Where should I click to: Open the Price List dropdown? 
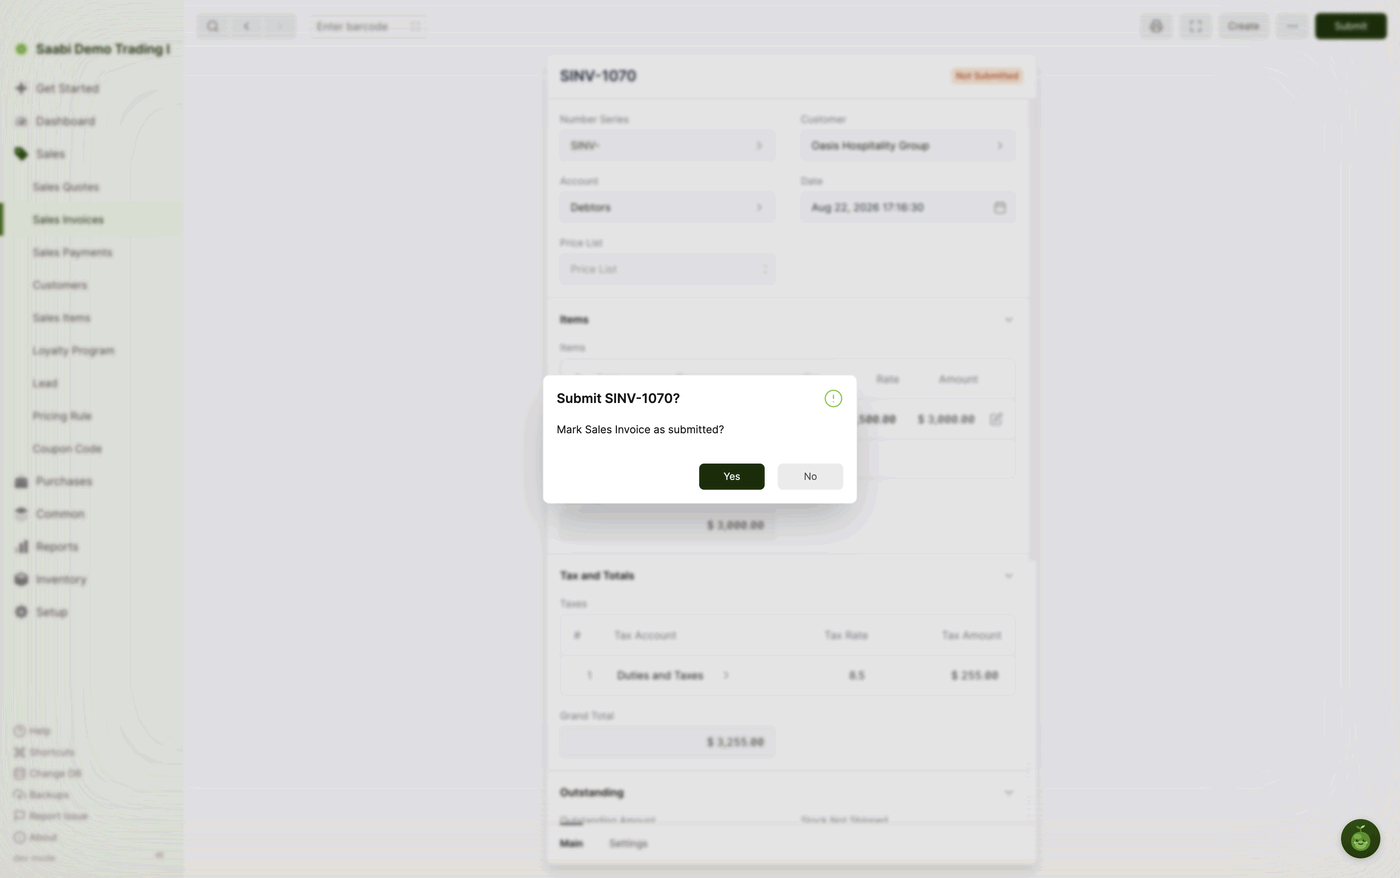tap(667, 269)
